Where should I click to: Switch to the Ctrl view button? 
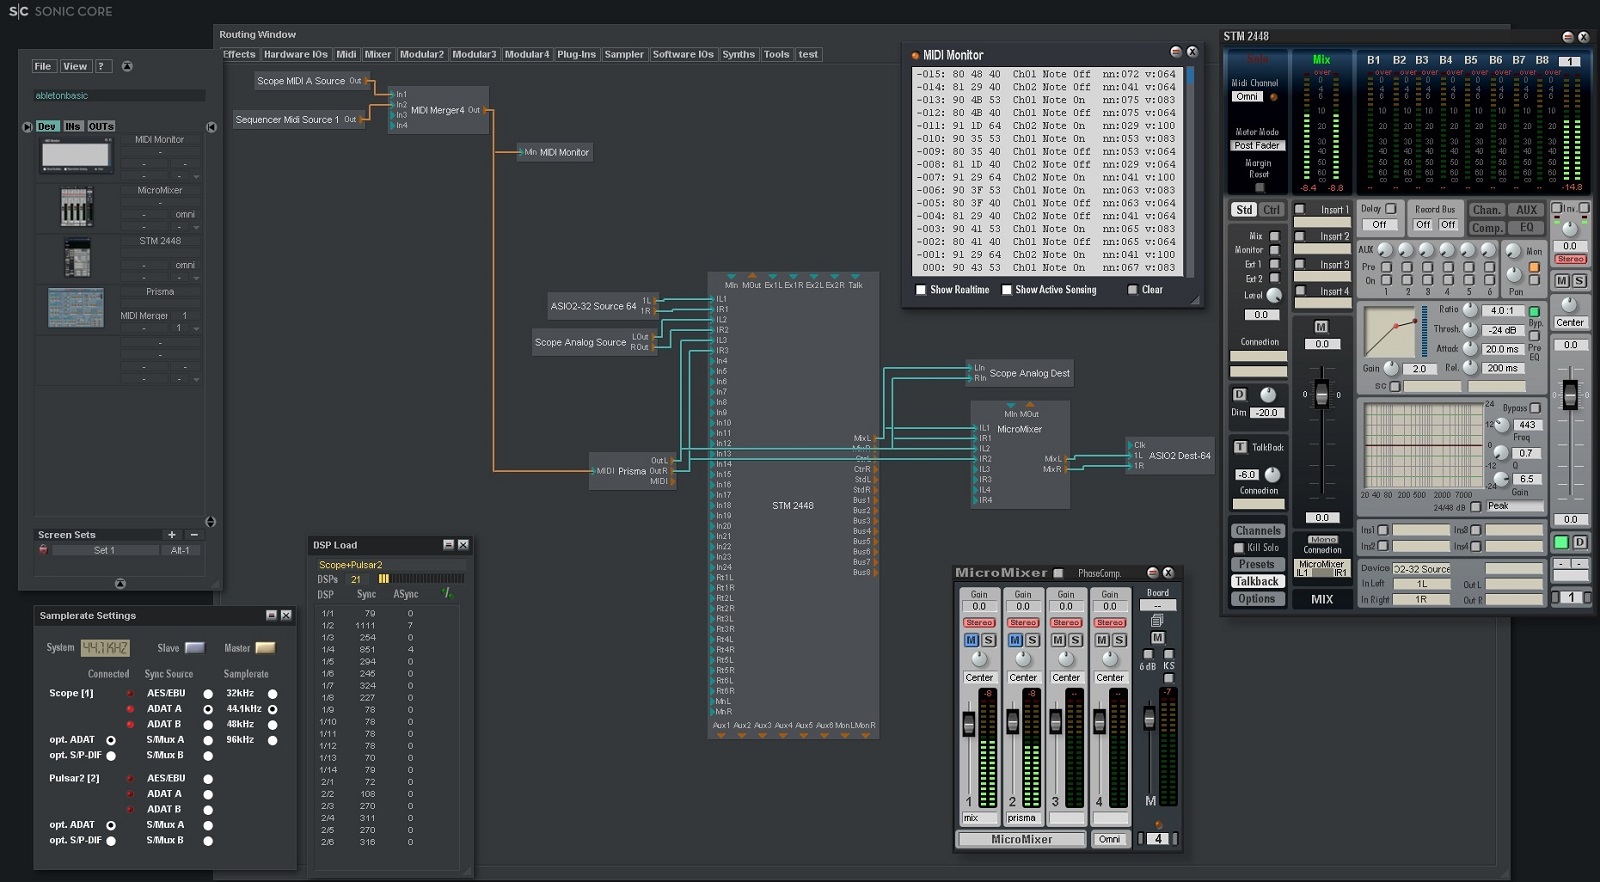(1271, 210)
